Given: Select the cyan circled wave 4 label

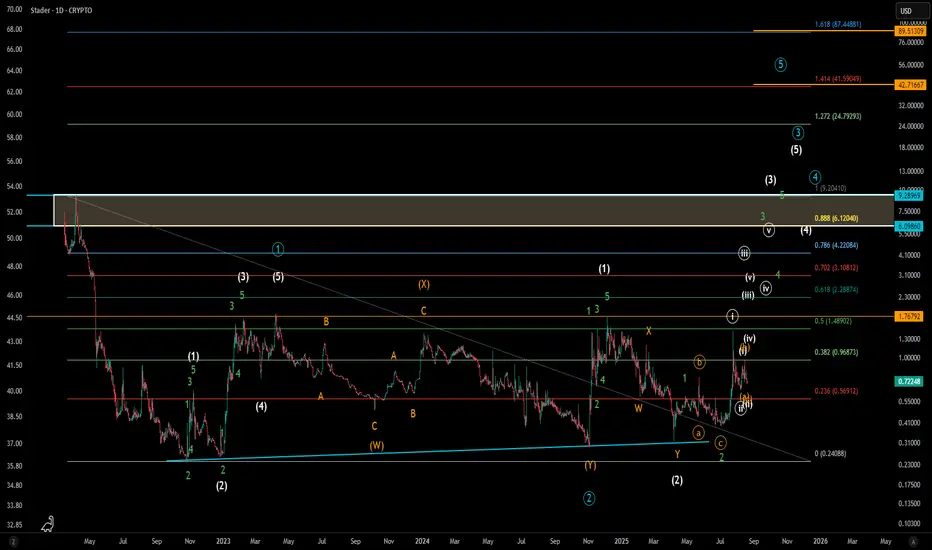Looking at the screenshot, I should (x=815, y=177).
